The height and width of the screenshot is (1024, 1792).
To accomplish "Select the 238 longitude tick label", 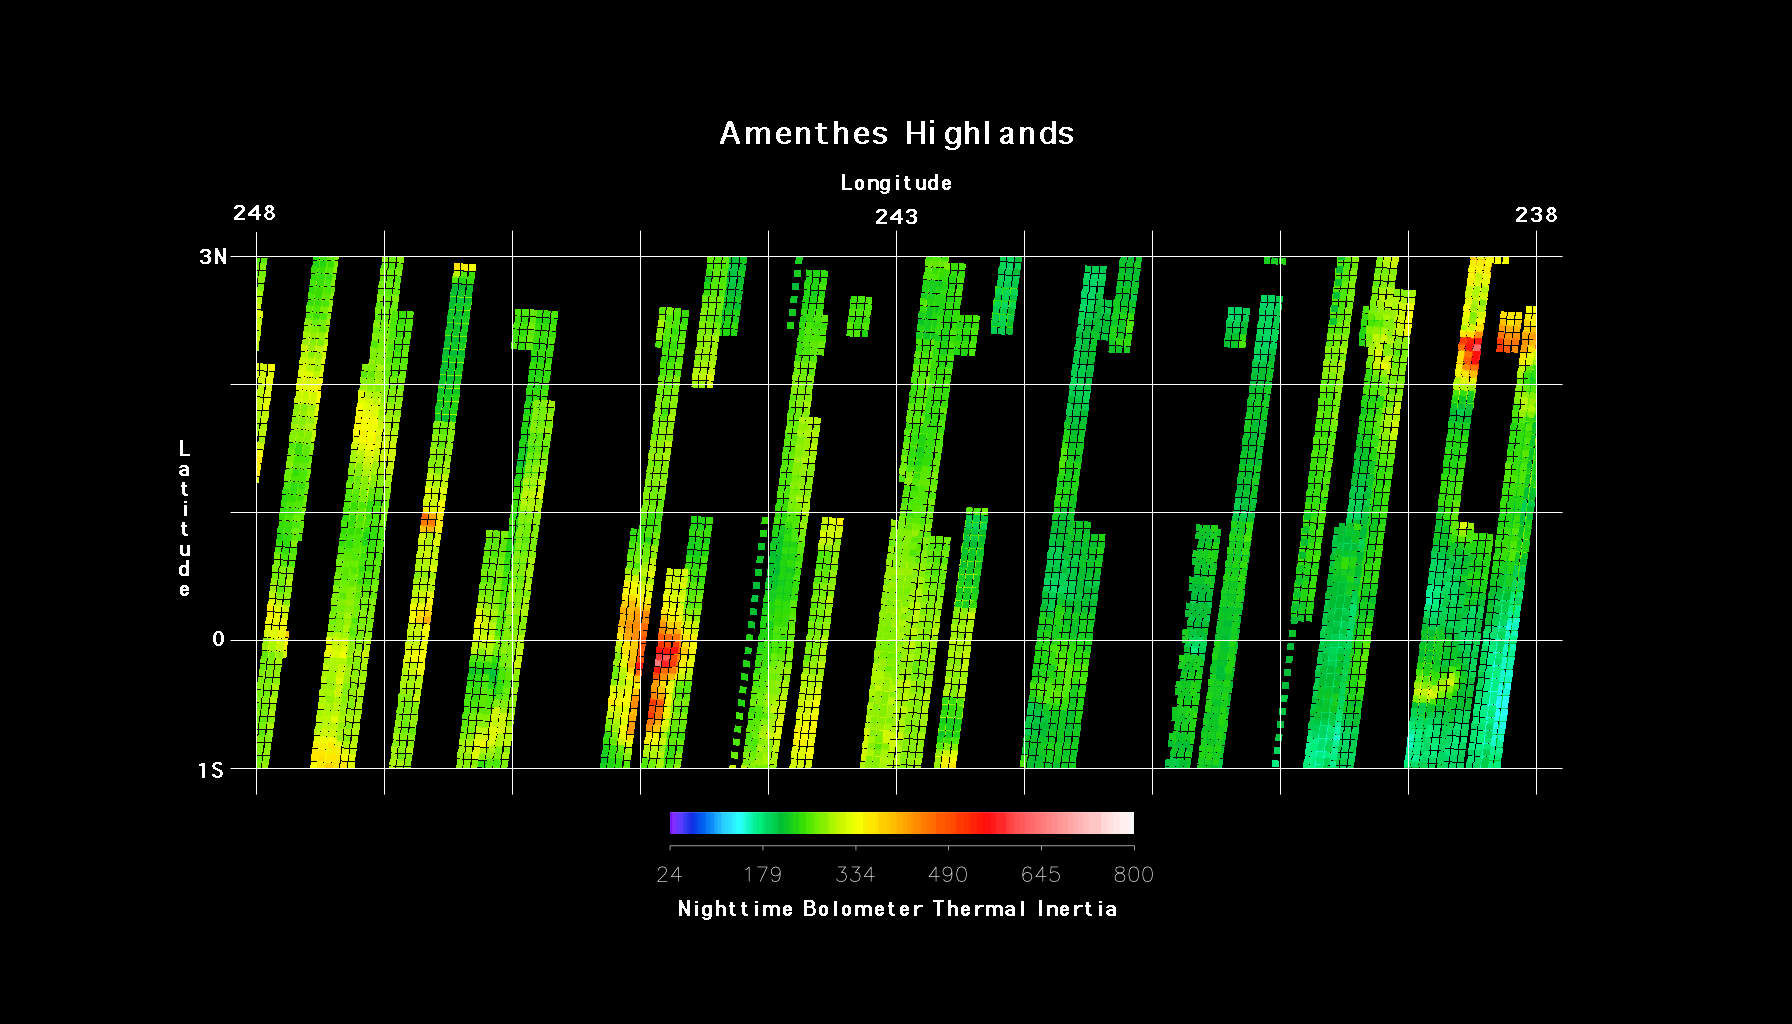I will pyautogui.click(x=1535, y=215).
